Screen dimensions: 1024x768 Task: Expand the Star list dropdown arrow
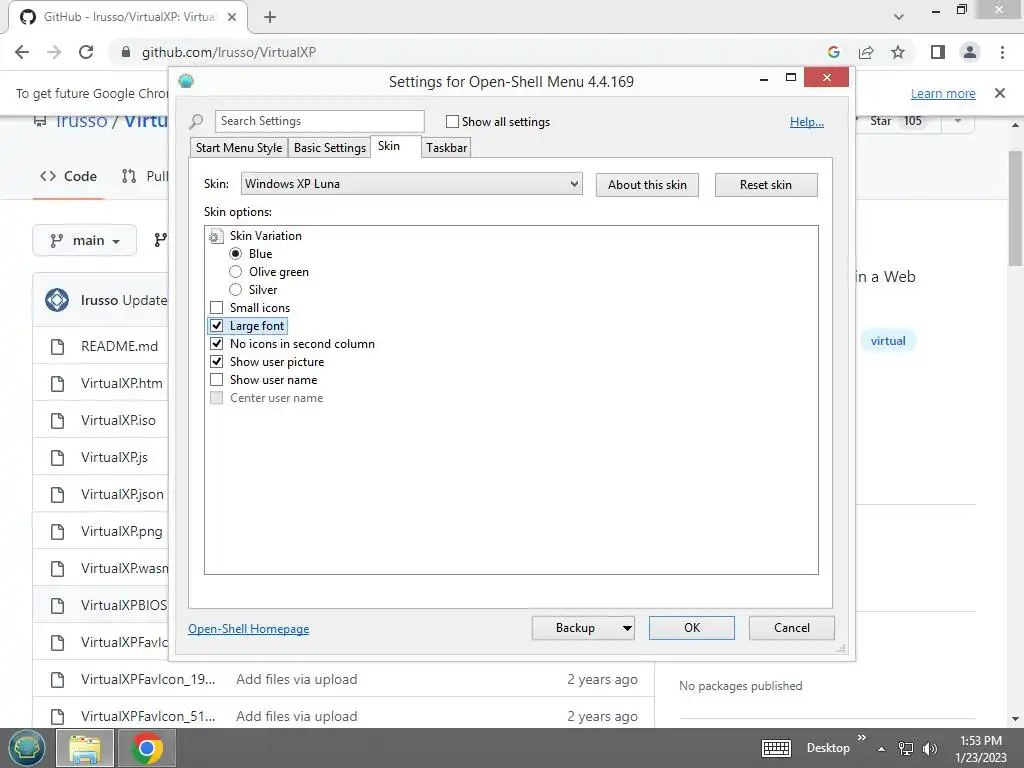pyautogui.click(x=957, y=121)
